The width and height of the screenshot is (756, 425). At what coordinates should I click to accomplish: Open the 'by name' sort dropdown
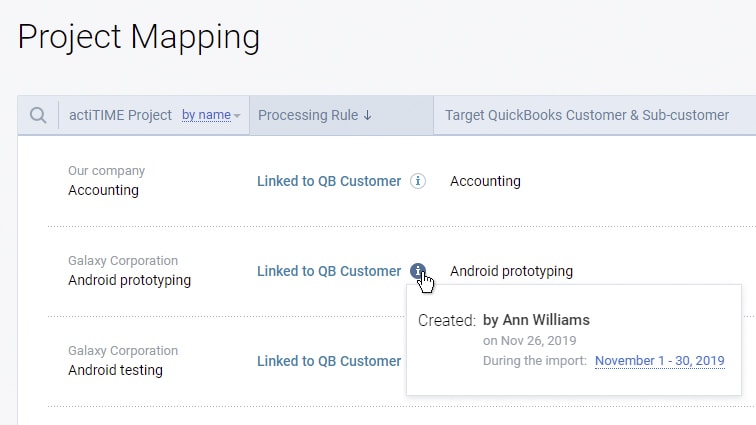[211, 115]
